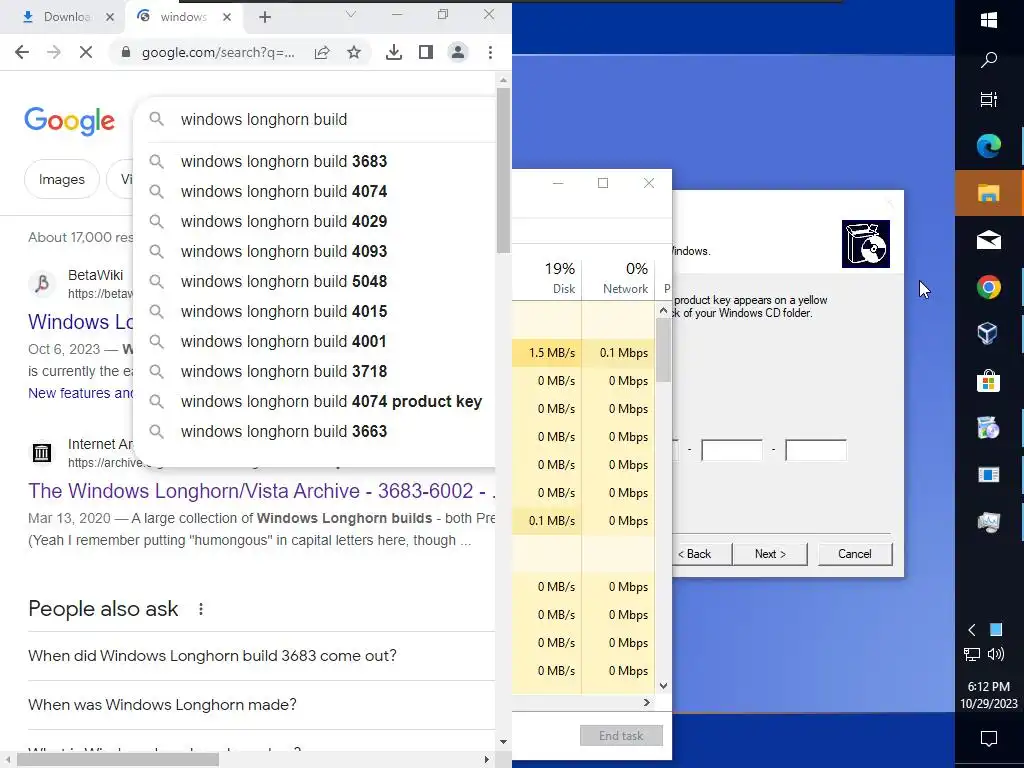The height and width of the screenshot is (768, 1024).
Task: Sort Task Manager by Disk column
Action: coord(547,278)
